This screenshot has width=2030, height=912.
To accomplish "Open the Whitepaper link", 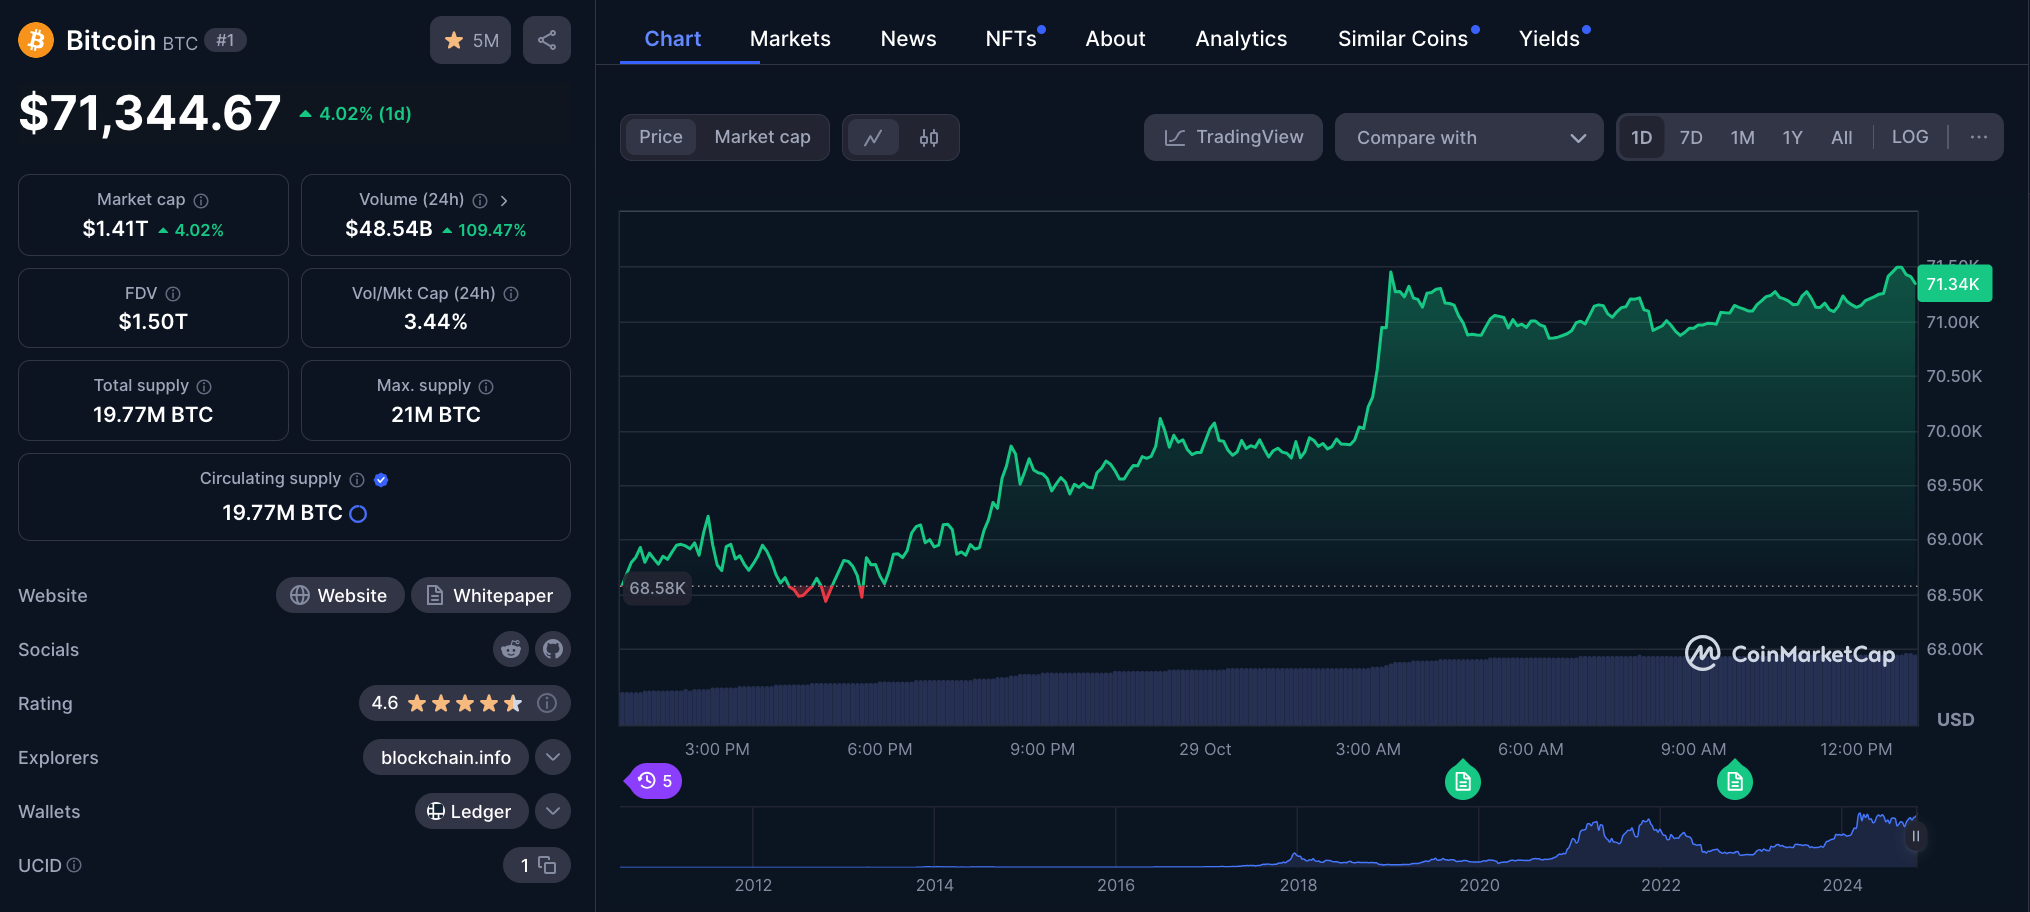I will [x=491, y=595].
